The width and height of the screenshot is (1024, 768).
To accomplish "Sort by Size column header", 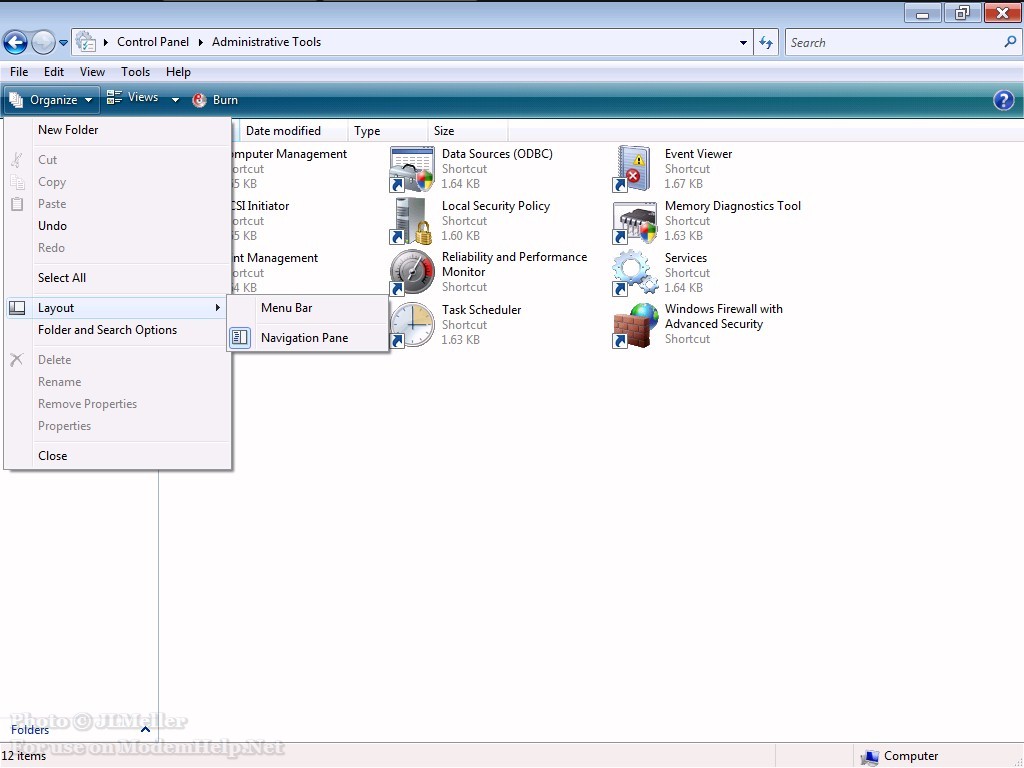I will (x=468, y=131).
